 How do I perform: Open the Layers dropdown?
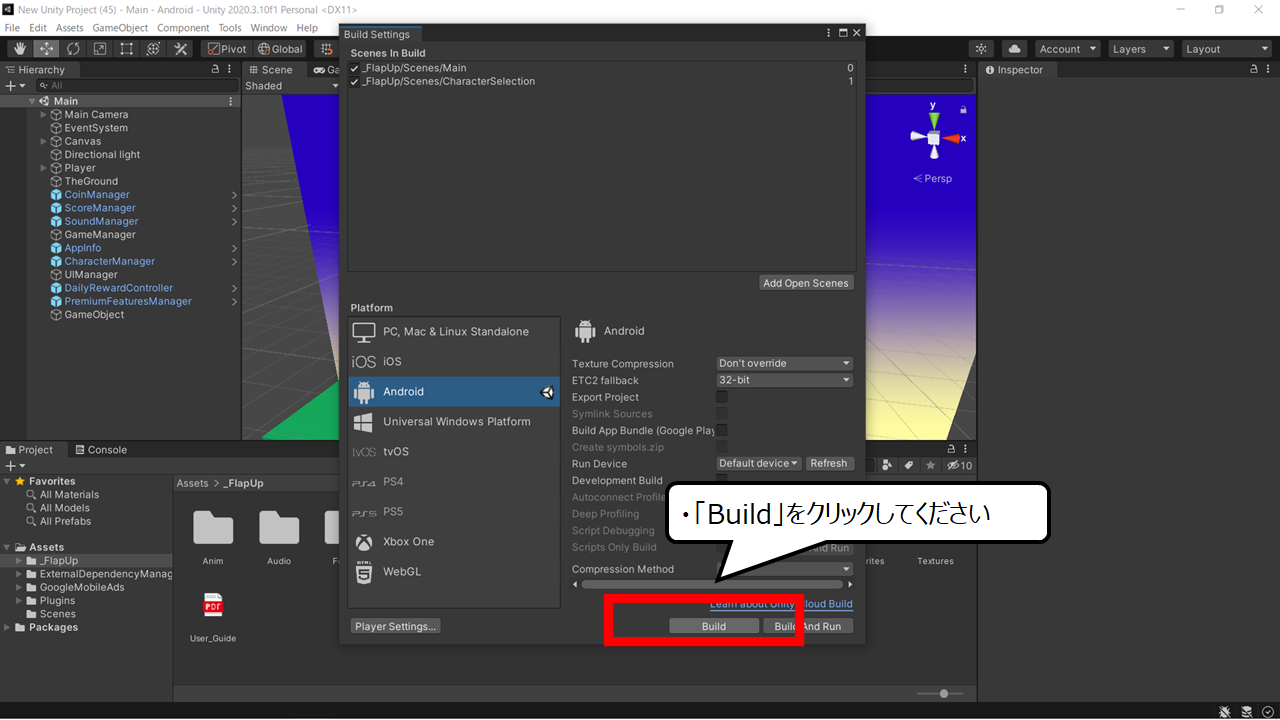[x=1140, y=49]
